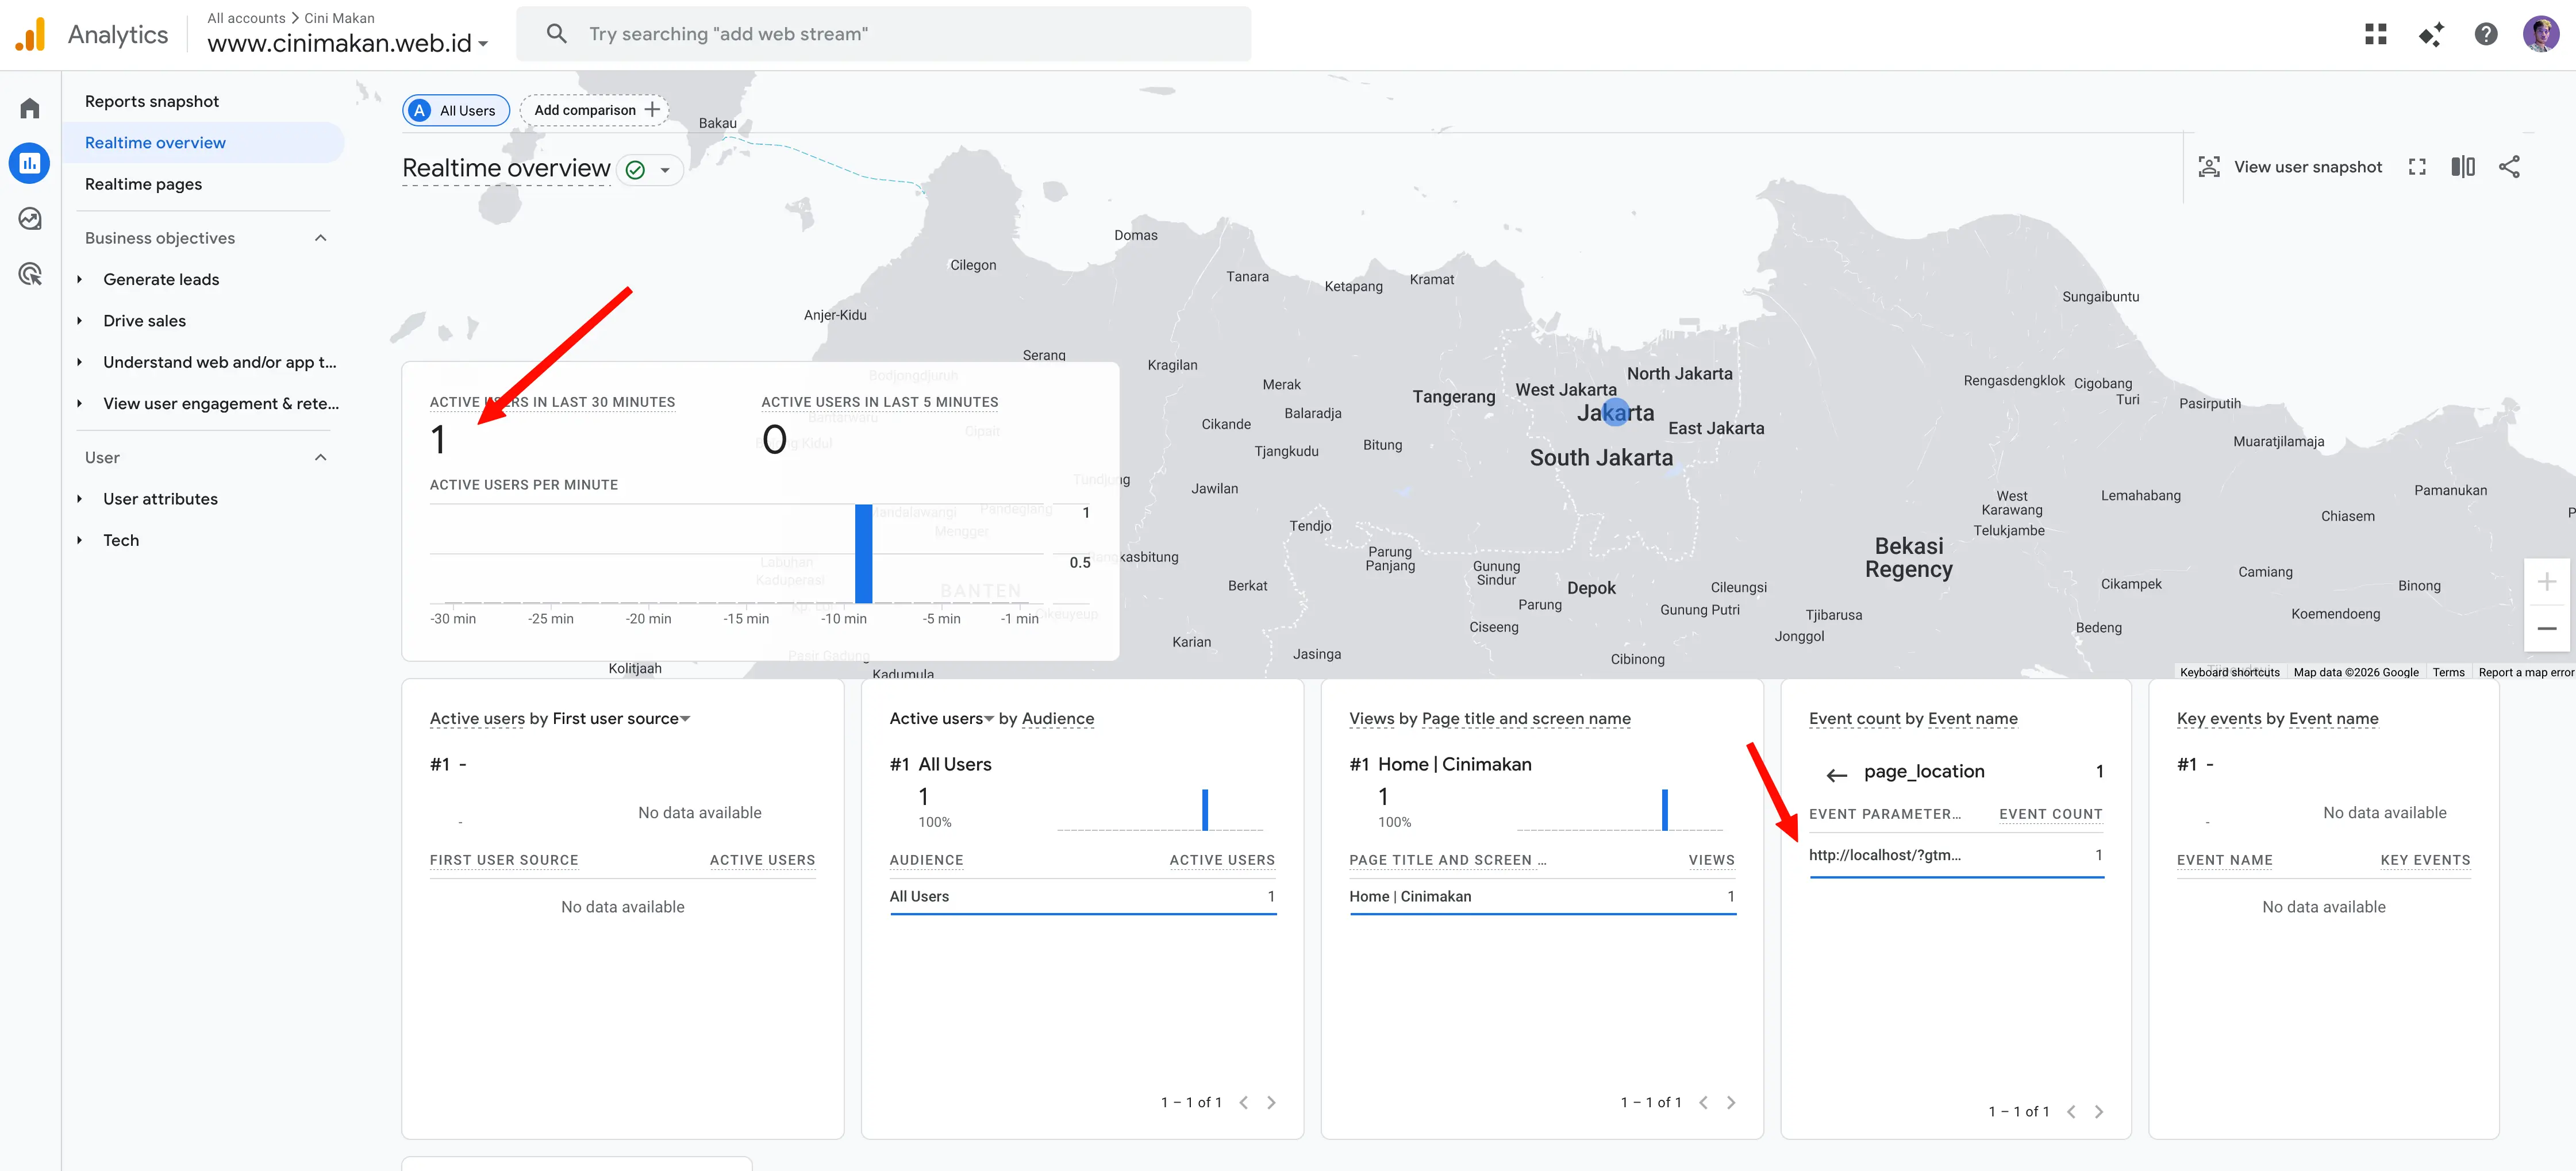Viewport: 2576px width, 1171px height.
Task: Next page arrow in Views by Page title card
Action: (1731, 1102)
